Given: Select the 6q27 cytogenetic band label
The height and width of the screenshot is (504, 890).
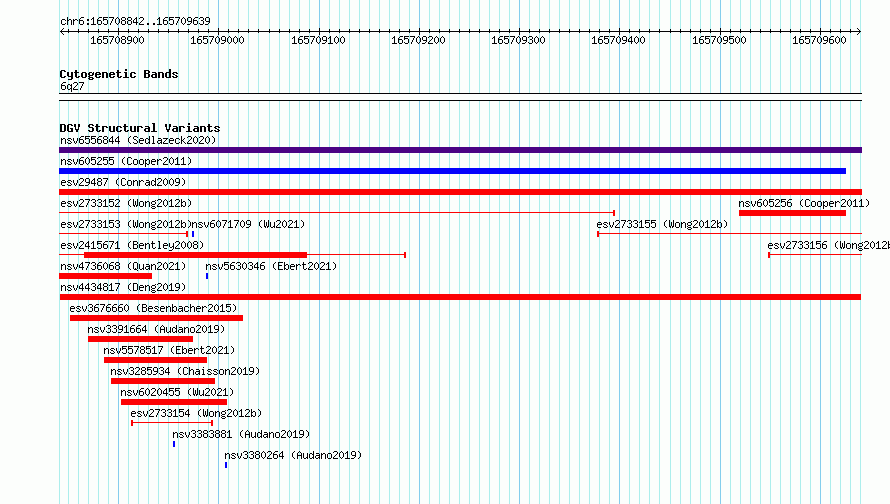Looking at the screenshot, I should 72,86.
